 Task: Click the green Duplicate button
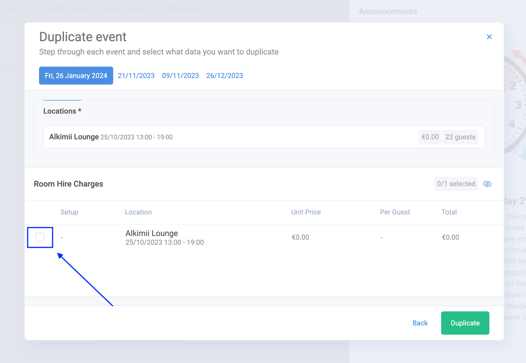click(465, 323)
